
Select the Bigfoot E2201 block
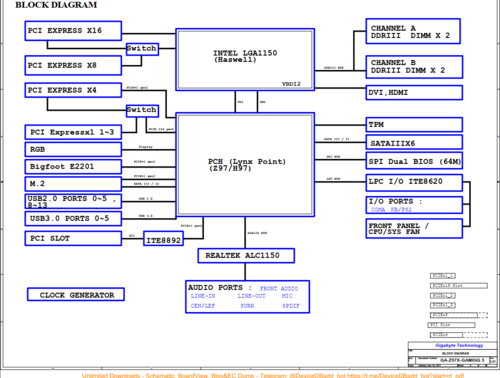(73, 167)
